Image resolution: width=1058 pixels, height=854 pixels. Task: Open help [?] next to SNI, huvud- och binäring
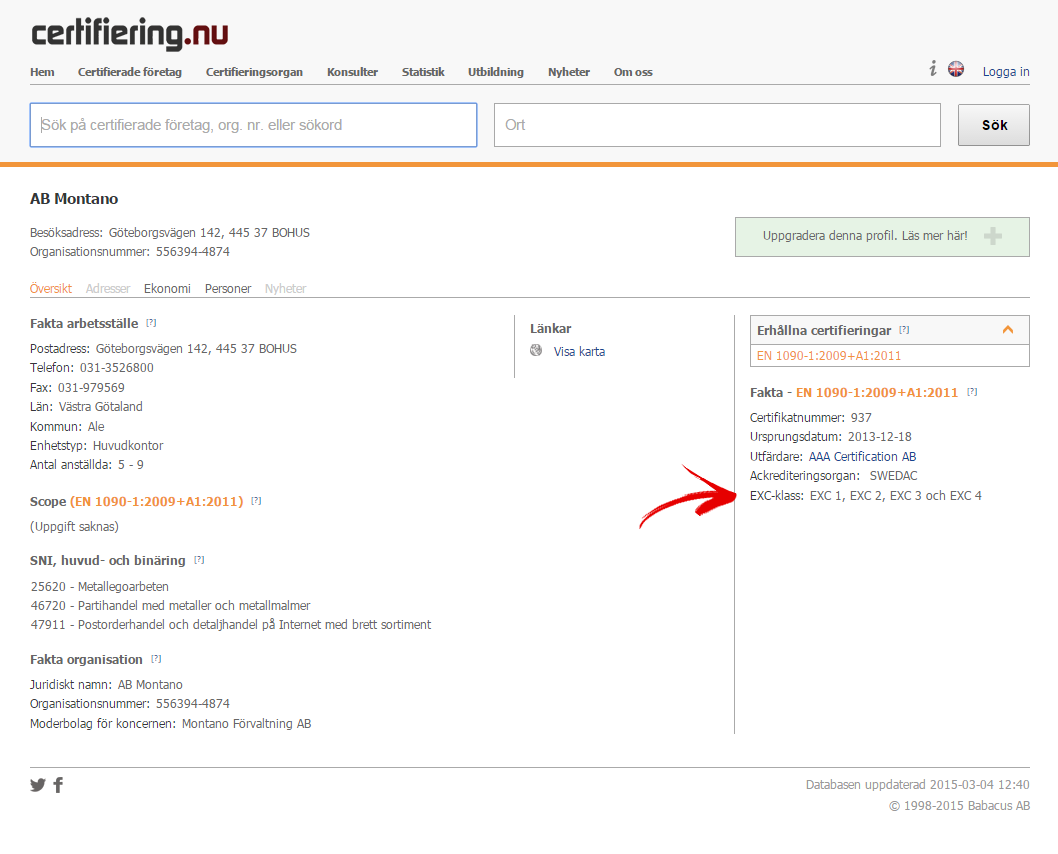click(199, 560)
